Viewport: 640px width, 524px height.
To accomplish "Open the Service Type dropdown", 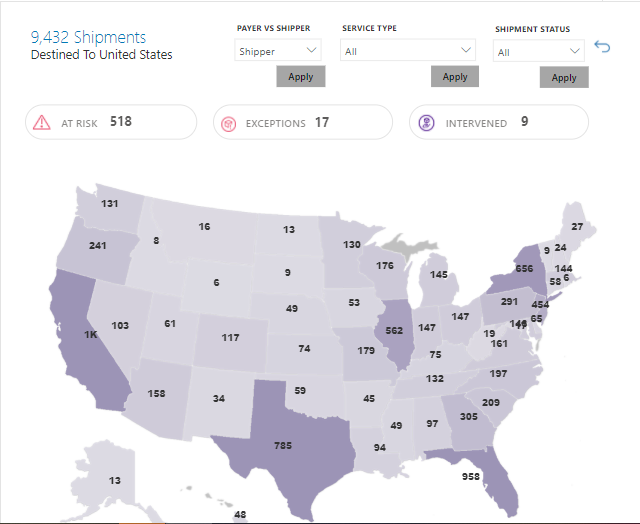I will (408, 50).
